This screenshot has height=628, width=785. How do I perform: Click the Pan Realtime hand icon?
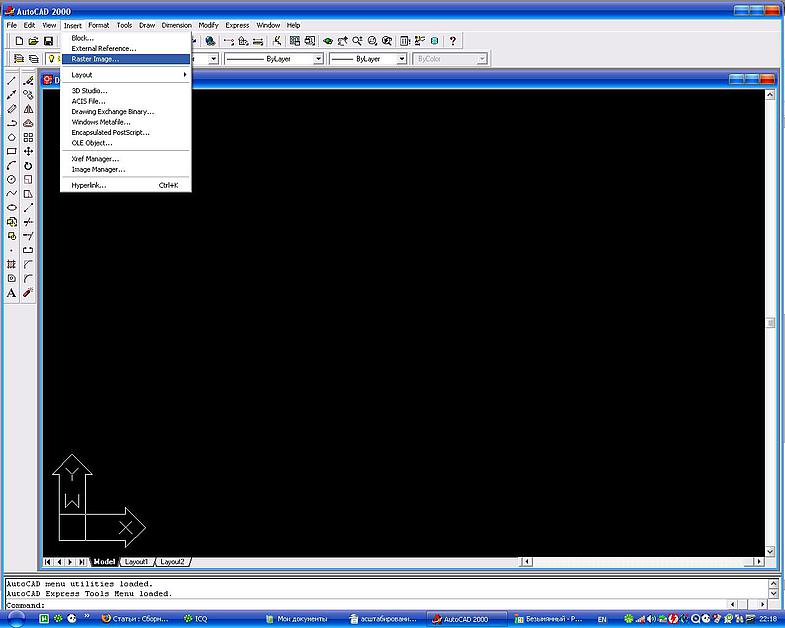coord(342,41)
